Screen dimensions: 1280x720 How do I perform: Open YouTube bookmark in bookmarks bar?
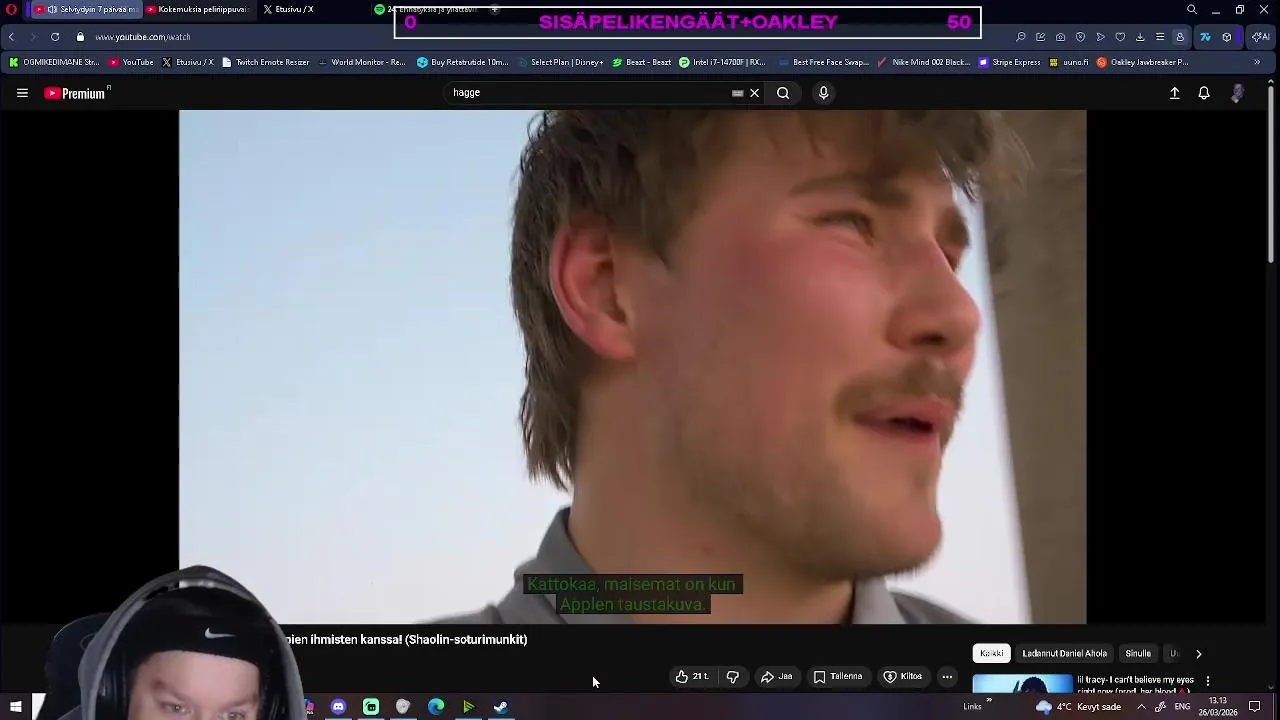(x=131, y=62)
